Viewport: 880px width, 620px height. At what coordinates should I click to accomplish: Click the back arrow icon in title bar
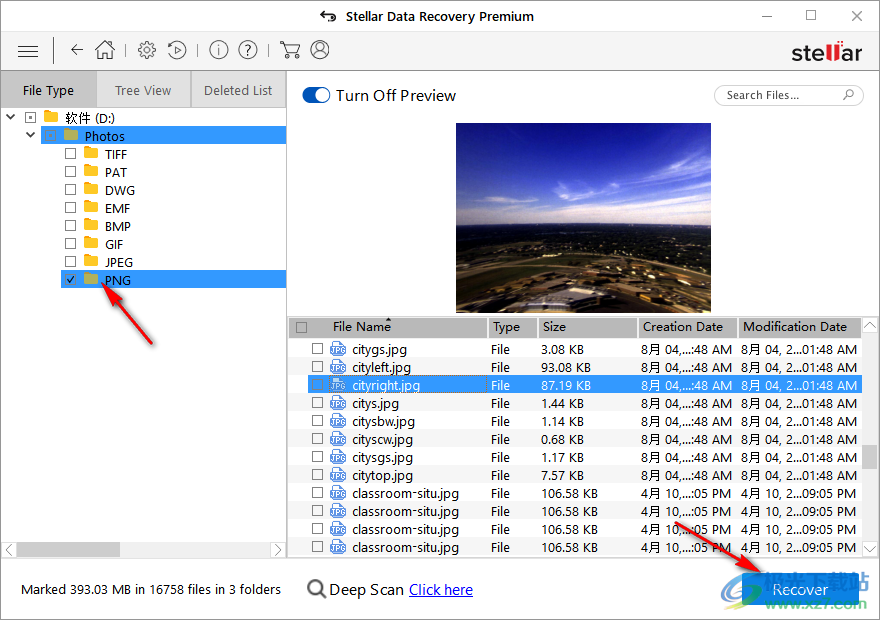[x=328, y=16]
